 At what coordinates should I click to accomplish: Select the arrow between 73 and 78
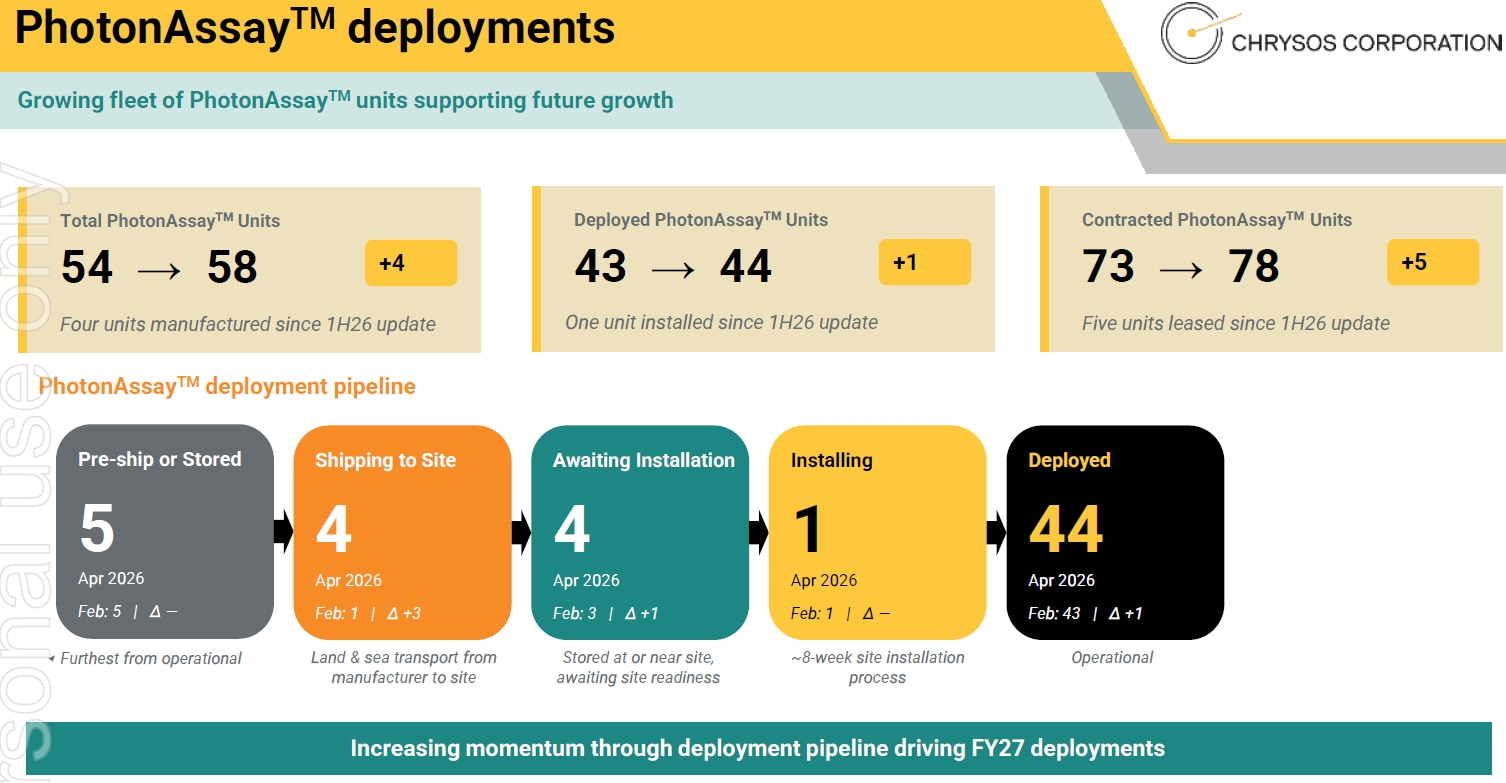(x=1180, y=269)
